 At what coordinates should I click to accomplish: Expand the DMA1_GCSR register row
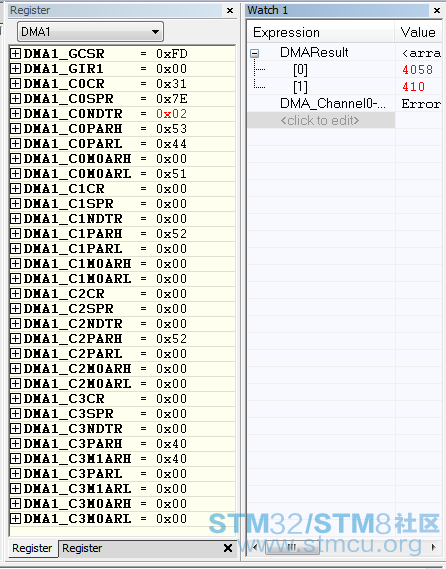tap(15, 54)
